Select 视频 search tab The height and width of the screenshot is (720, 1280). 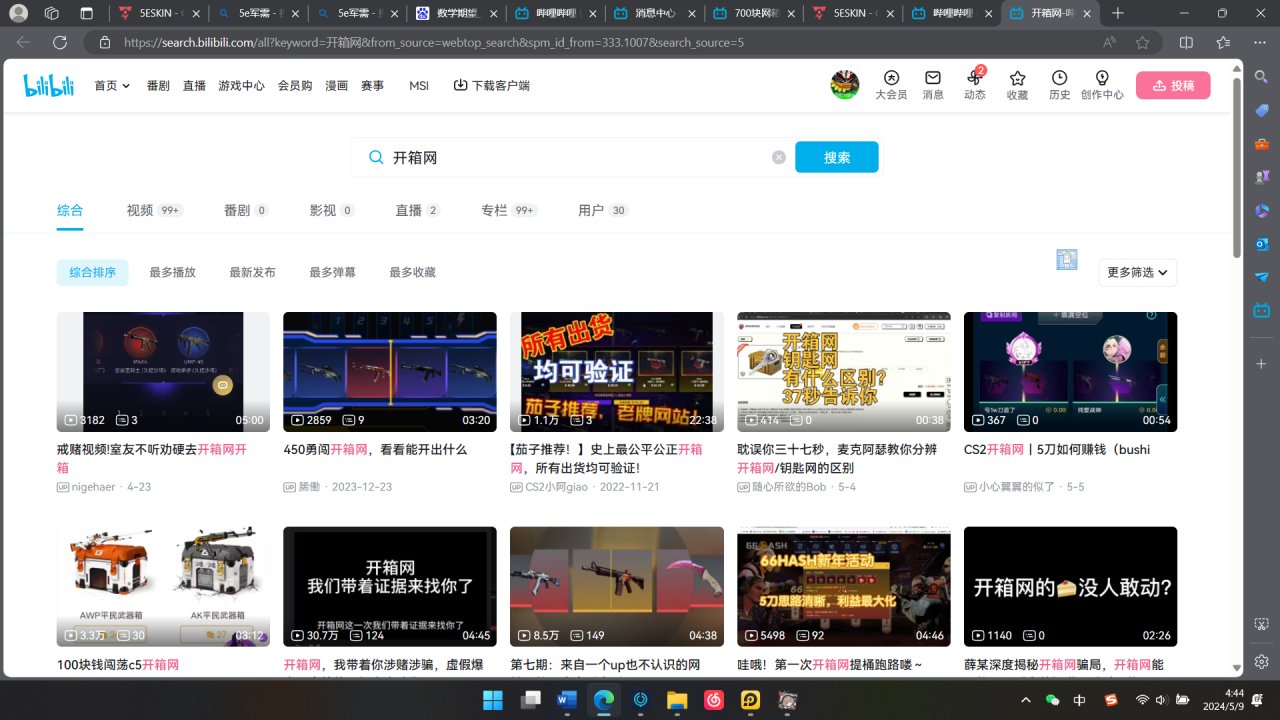tap(154, 210)
